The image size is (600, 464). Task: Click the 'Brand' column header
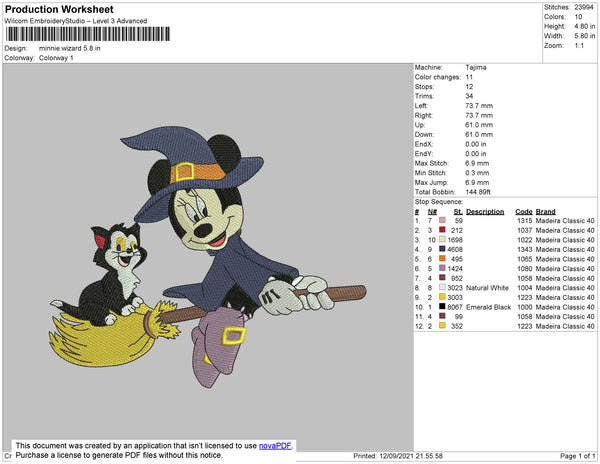pos(545,212)
